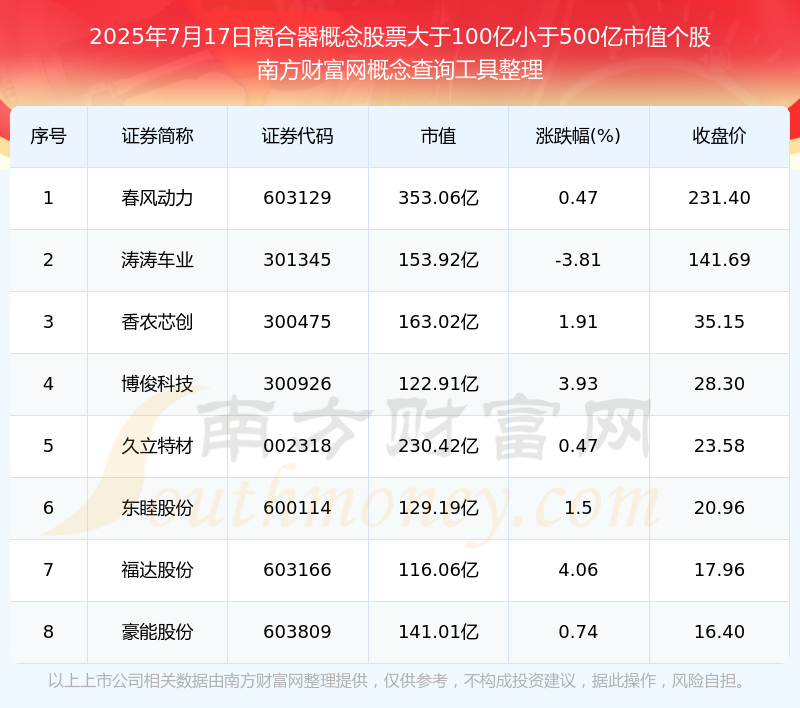The image size is (800, 708).
Task: Select the stock name 香农芯创
Action: coord(157,322)
